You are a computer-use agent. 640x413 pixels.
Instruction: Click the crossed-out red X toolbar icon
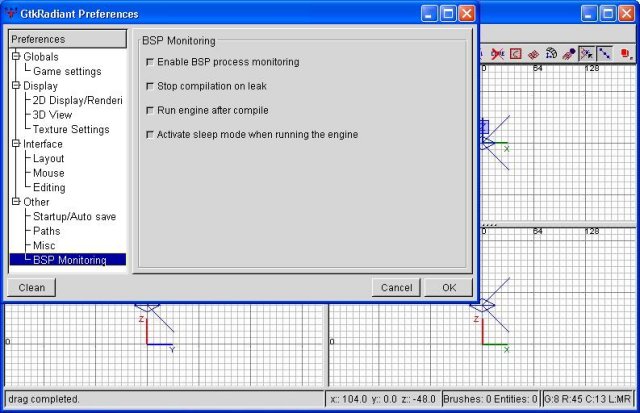tap(497, 53)
